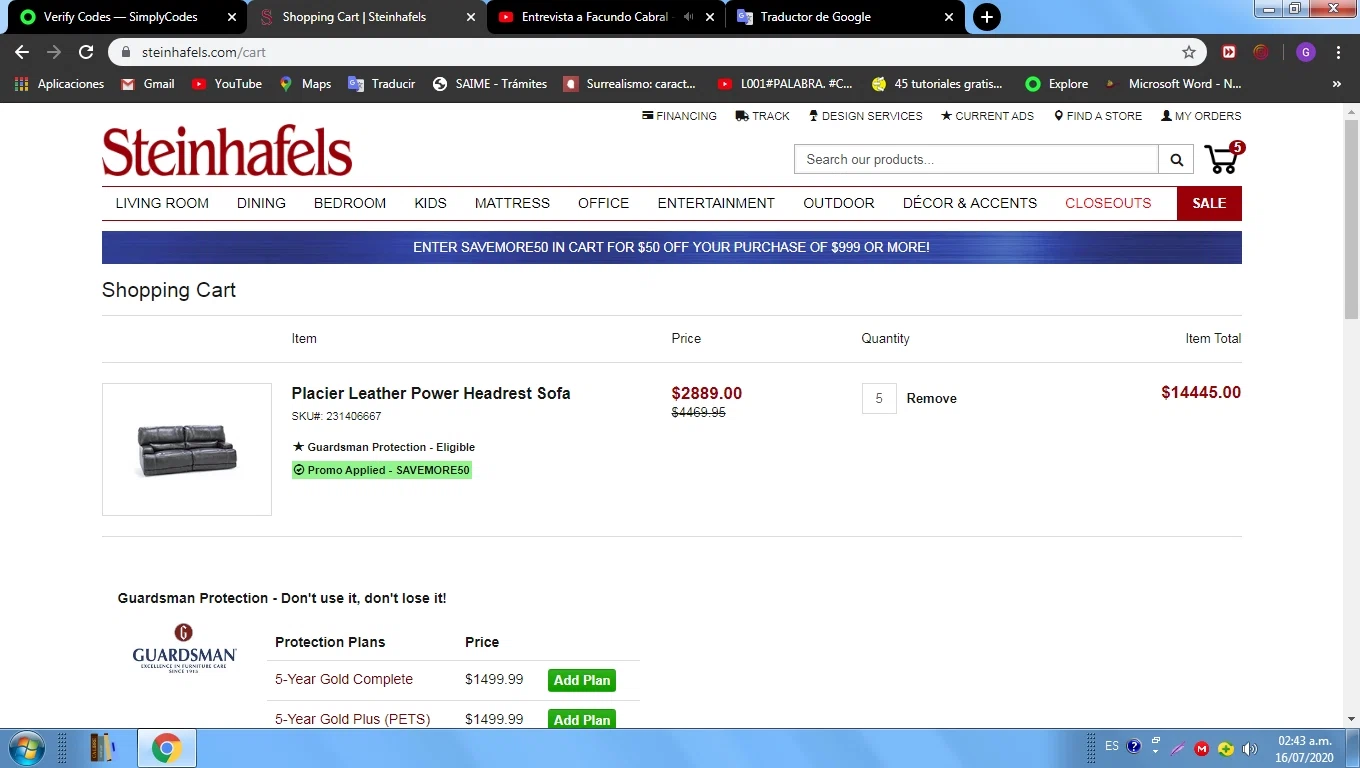Click the Promo Applied - SAVEMORE50 badge
Screen dimensions: 1360x768
point(382,470)
